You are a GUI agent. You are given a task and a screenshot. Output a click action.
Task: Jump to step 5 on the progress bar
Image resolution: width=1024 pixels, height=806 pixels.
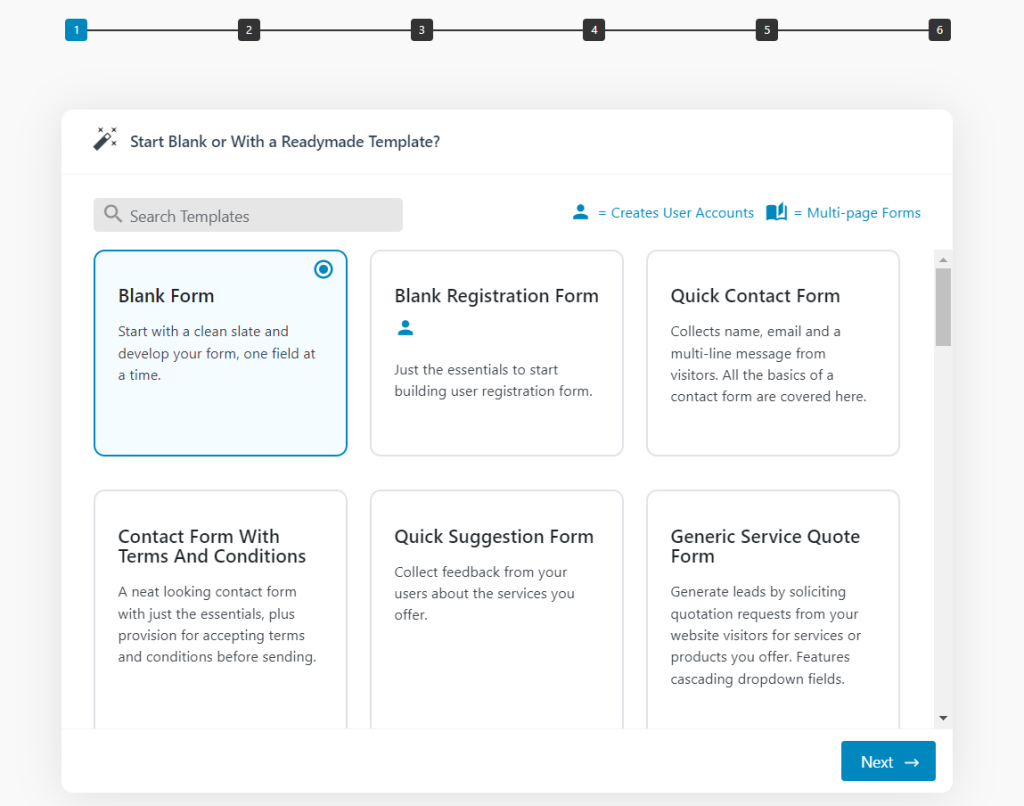766,29
